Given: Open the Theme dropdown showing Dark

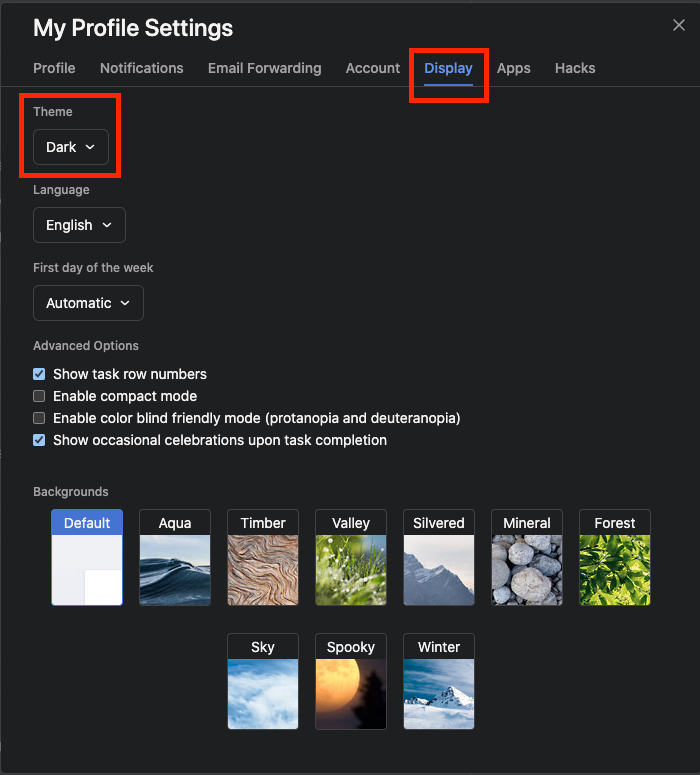Looking at the screenshot, I should pyautogui.click(x=71, y=147).
